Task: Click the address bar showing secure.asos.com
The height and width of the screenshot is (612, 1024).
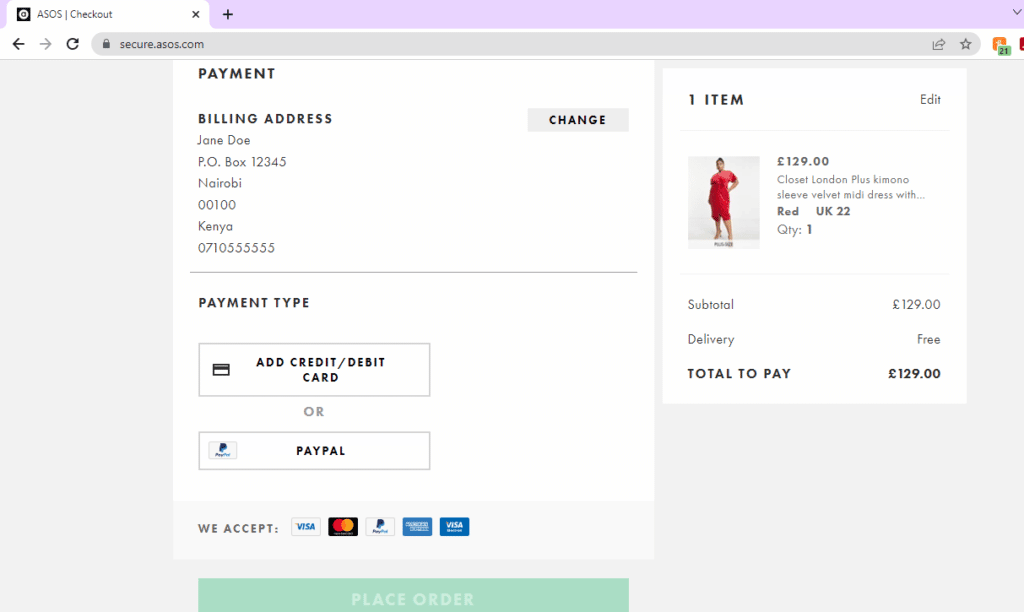Action: tap(500, 44)
